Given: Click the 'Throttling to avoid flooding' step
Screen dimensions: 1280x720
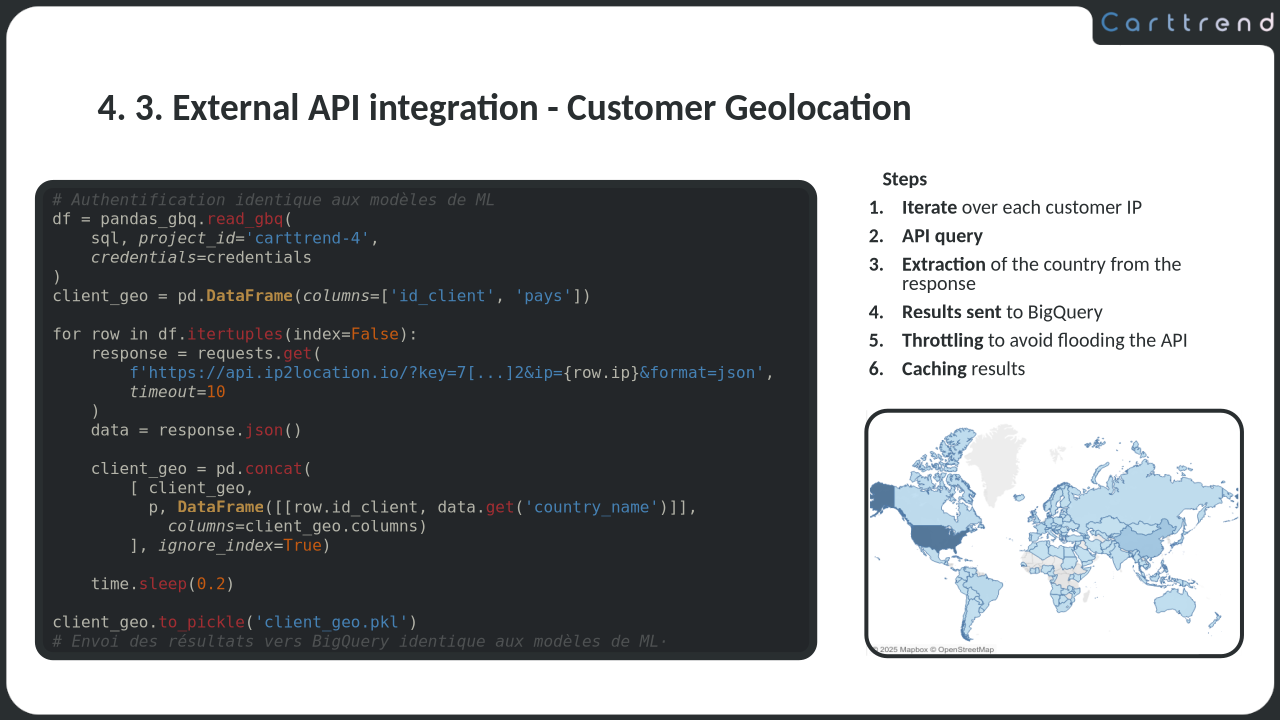Looking at the screenshot, I should click(1043, 340).
